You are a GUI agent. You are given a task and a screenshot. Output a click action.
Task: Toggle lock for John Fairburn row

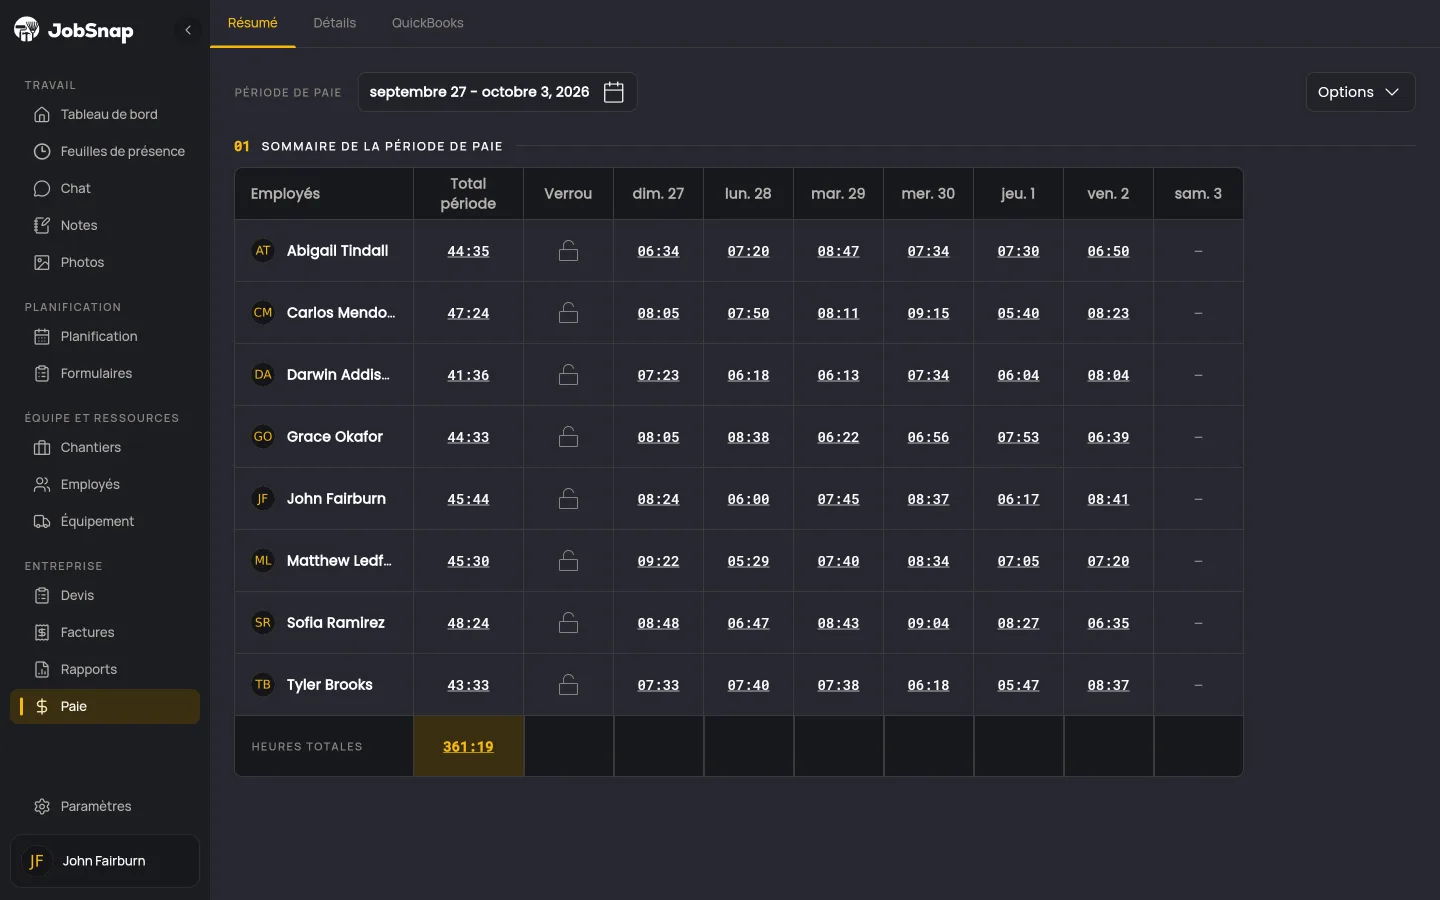[568, 499]
